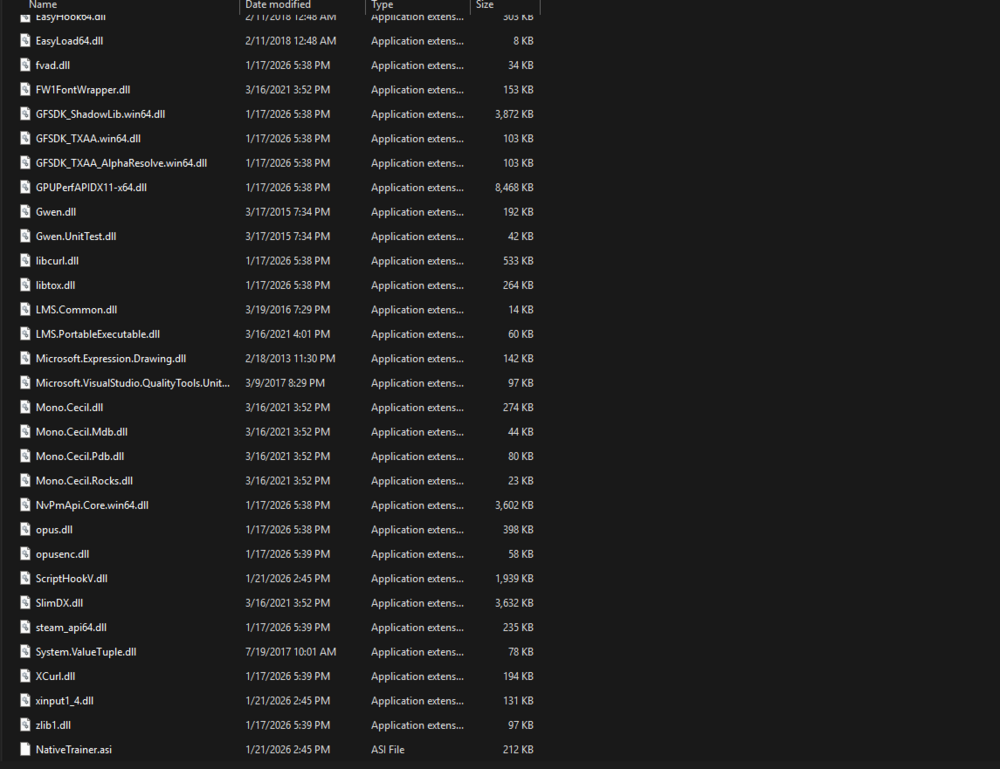This screenshot has width=1000, height=769.
Task: Click the EasyLoad64.dll file icon
Action: 25,41
